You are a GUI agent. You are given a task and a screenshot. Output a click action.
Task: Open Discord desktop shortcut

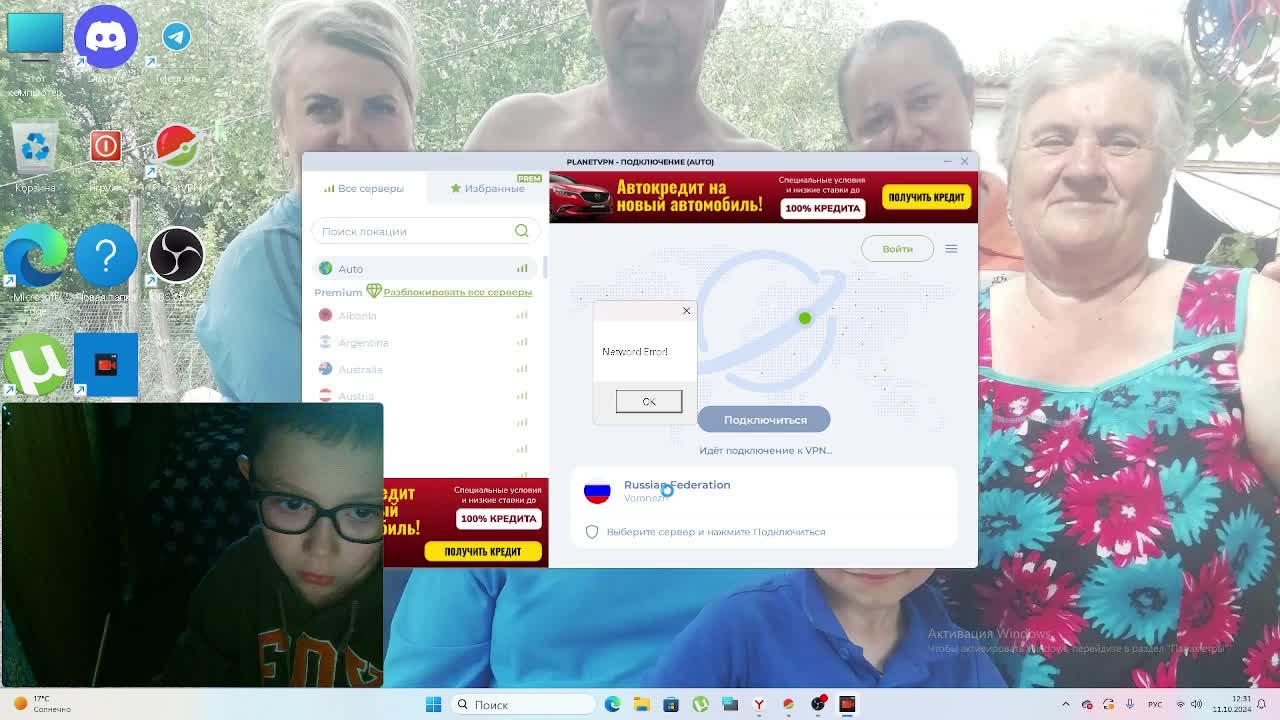click(105, 43)
